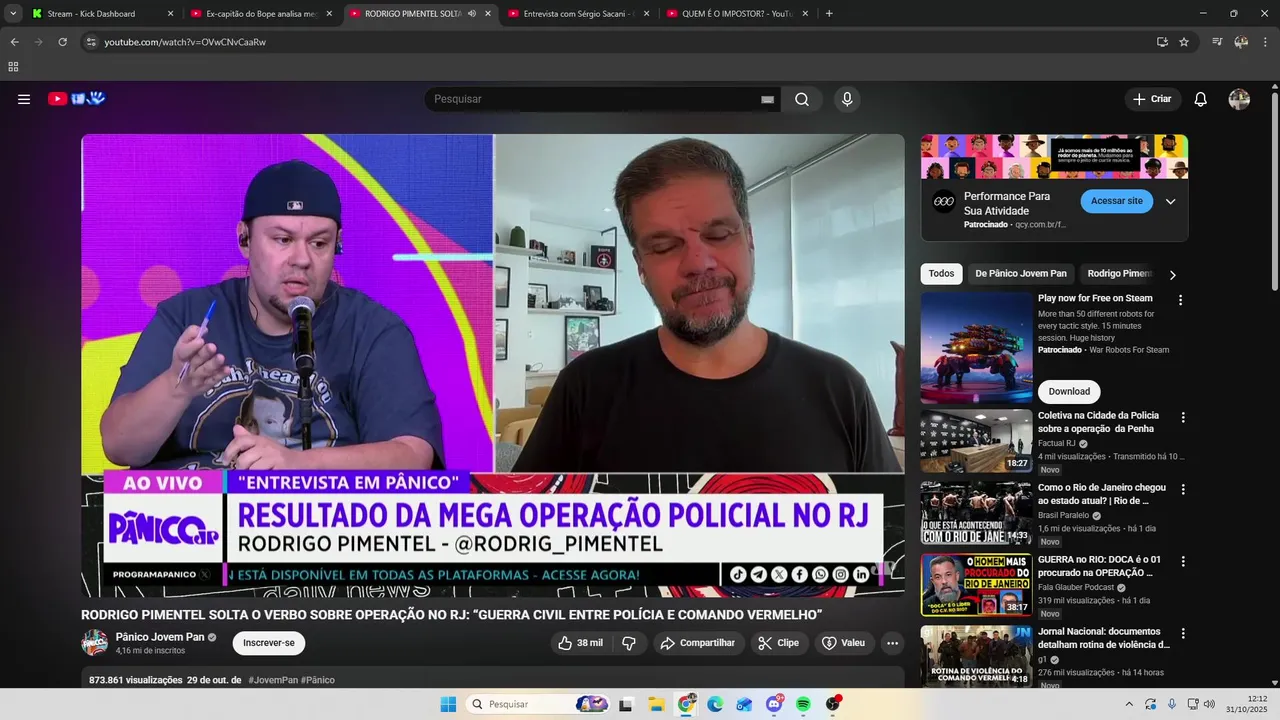Go back in browser history
This screenshot has height=720, width=1280.
click(x=15, y=42)
